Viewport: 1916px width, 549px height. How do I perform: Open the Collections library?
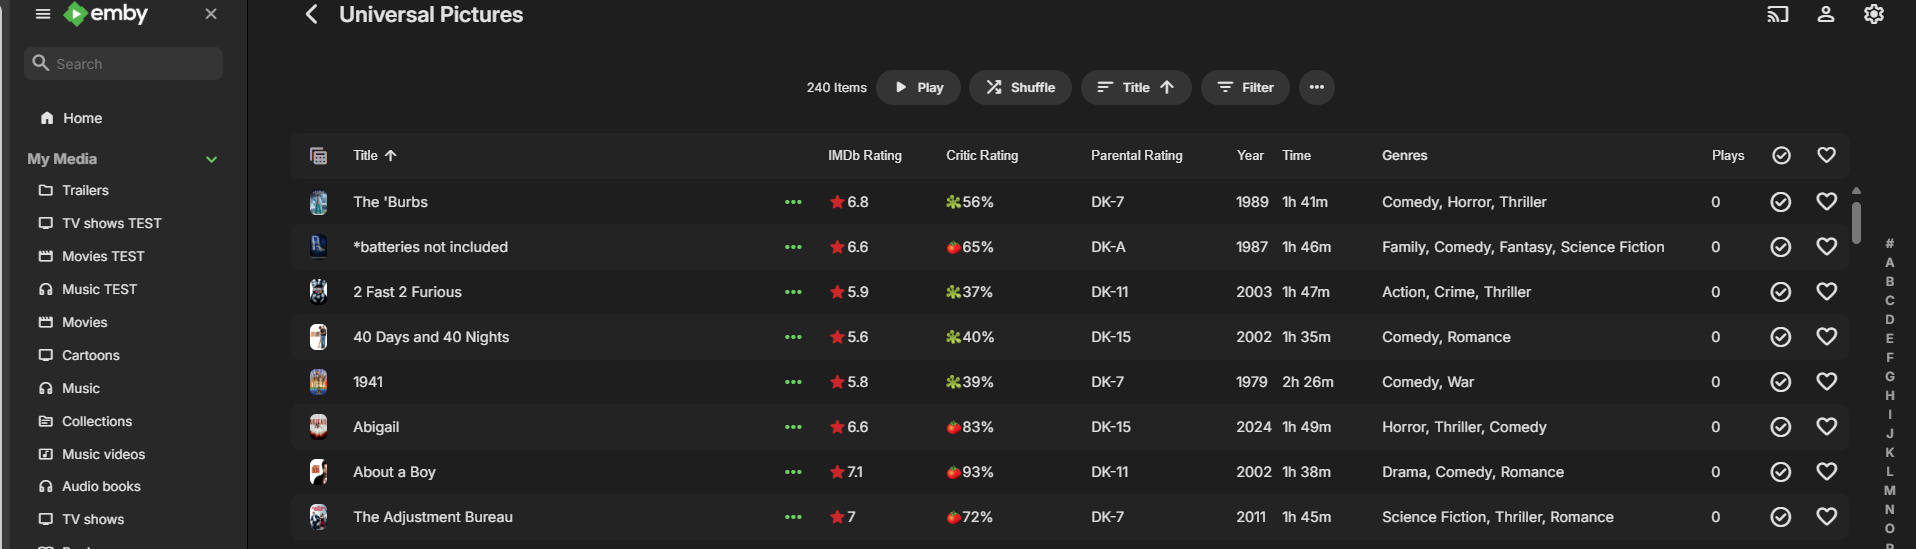pyautogui.click(x=96, y=421)
